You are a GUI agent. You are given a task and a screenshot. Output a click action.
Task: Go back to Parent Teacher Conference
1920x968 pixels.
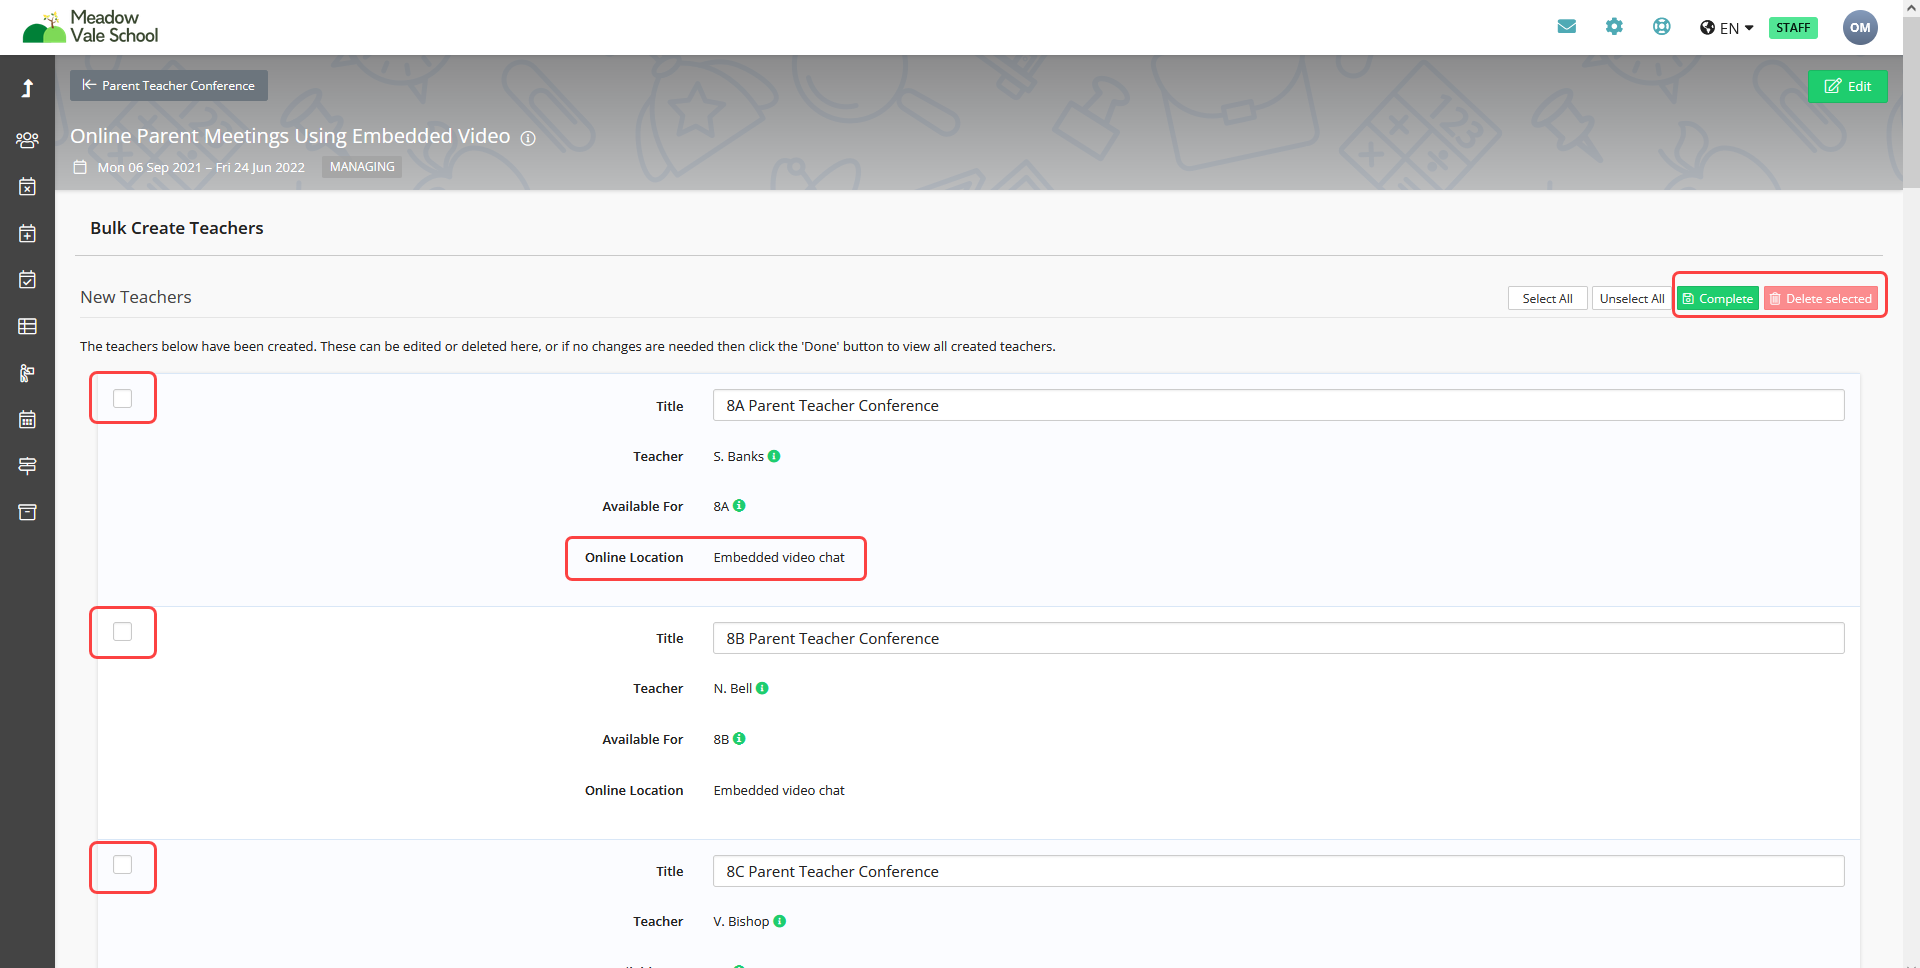pyautogui.click(x=169, y=86)
